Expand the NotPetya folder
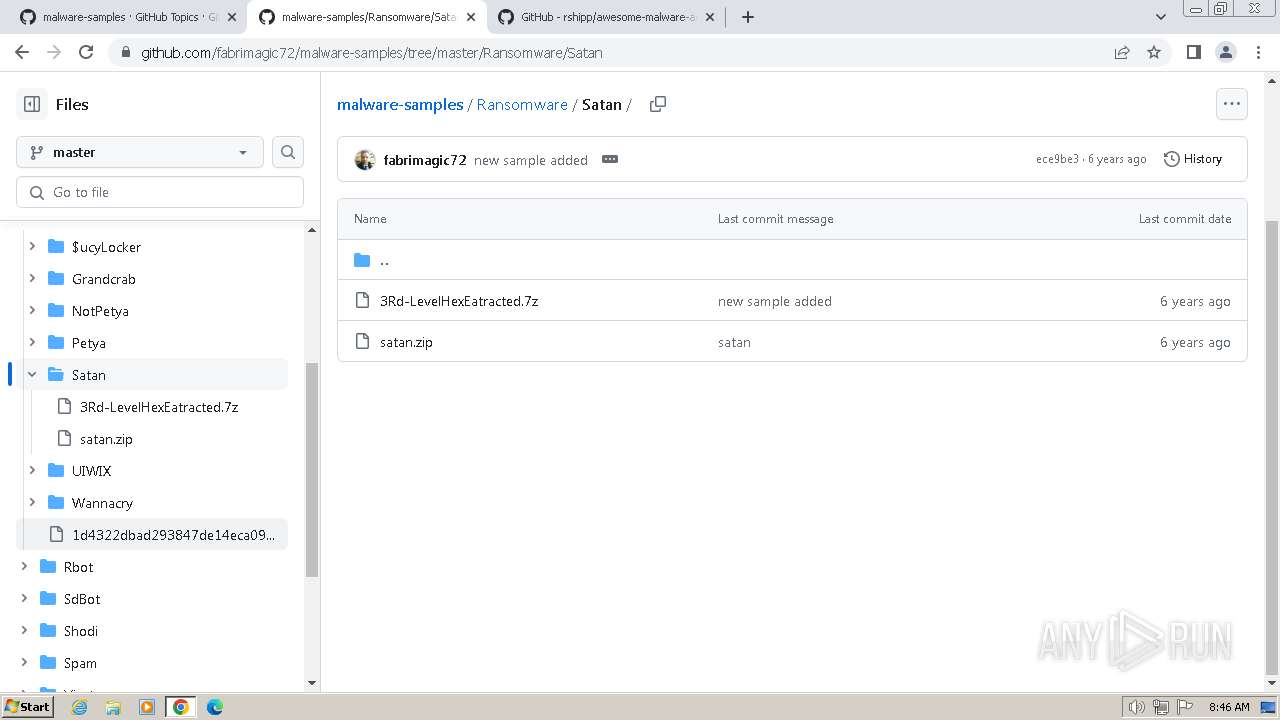This screenshot has height=720, width=1280. [32, 311]
